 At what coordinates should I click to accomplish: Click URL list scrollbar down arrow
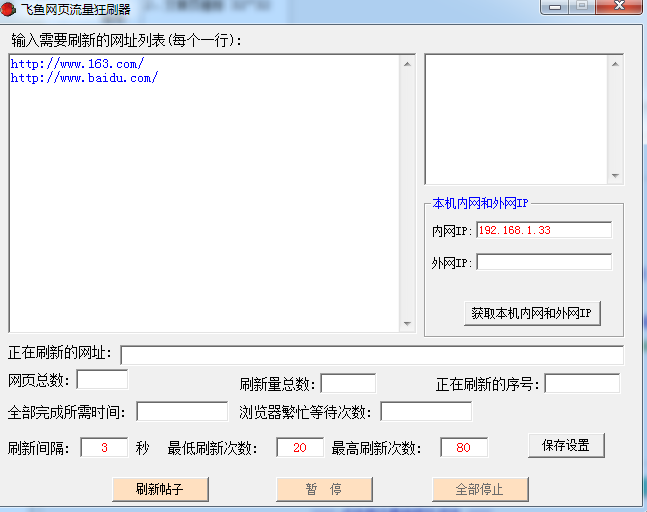coord(407,324)
